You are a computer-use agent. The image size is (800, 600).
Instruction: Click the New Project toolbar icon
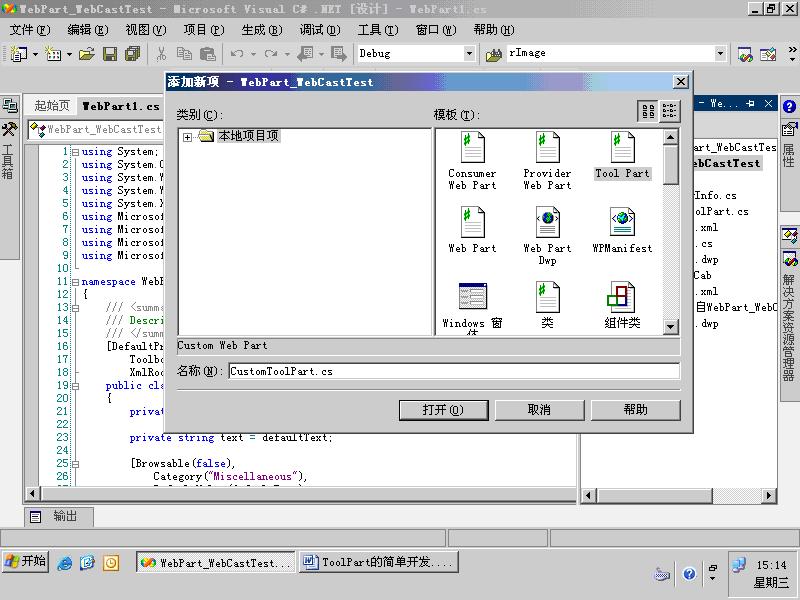(x=18, y=53)
